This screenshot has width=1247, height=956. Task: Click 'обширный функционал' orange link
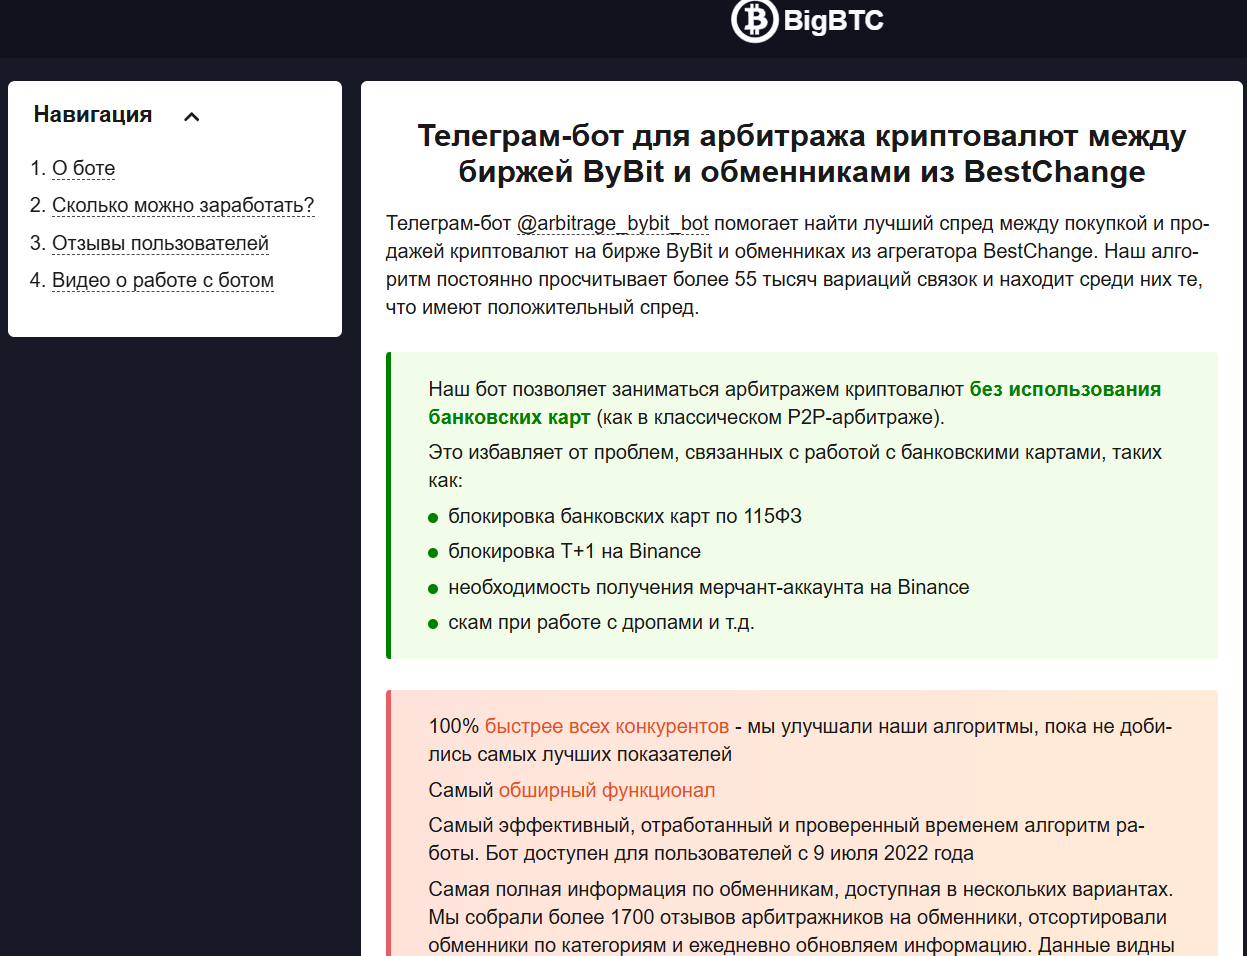607,790
